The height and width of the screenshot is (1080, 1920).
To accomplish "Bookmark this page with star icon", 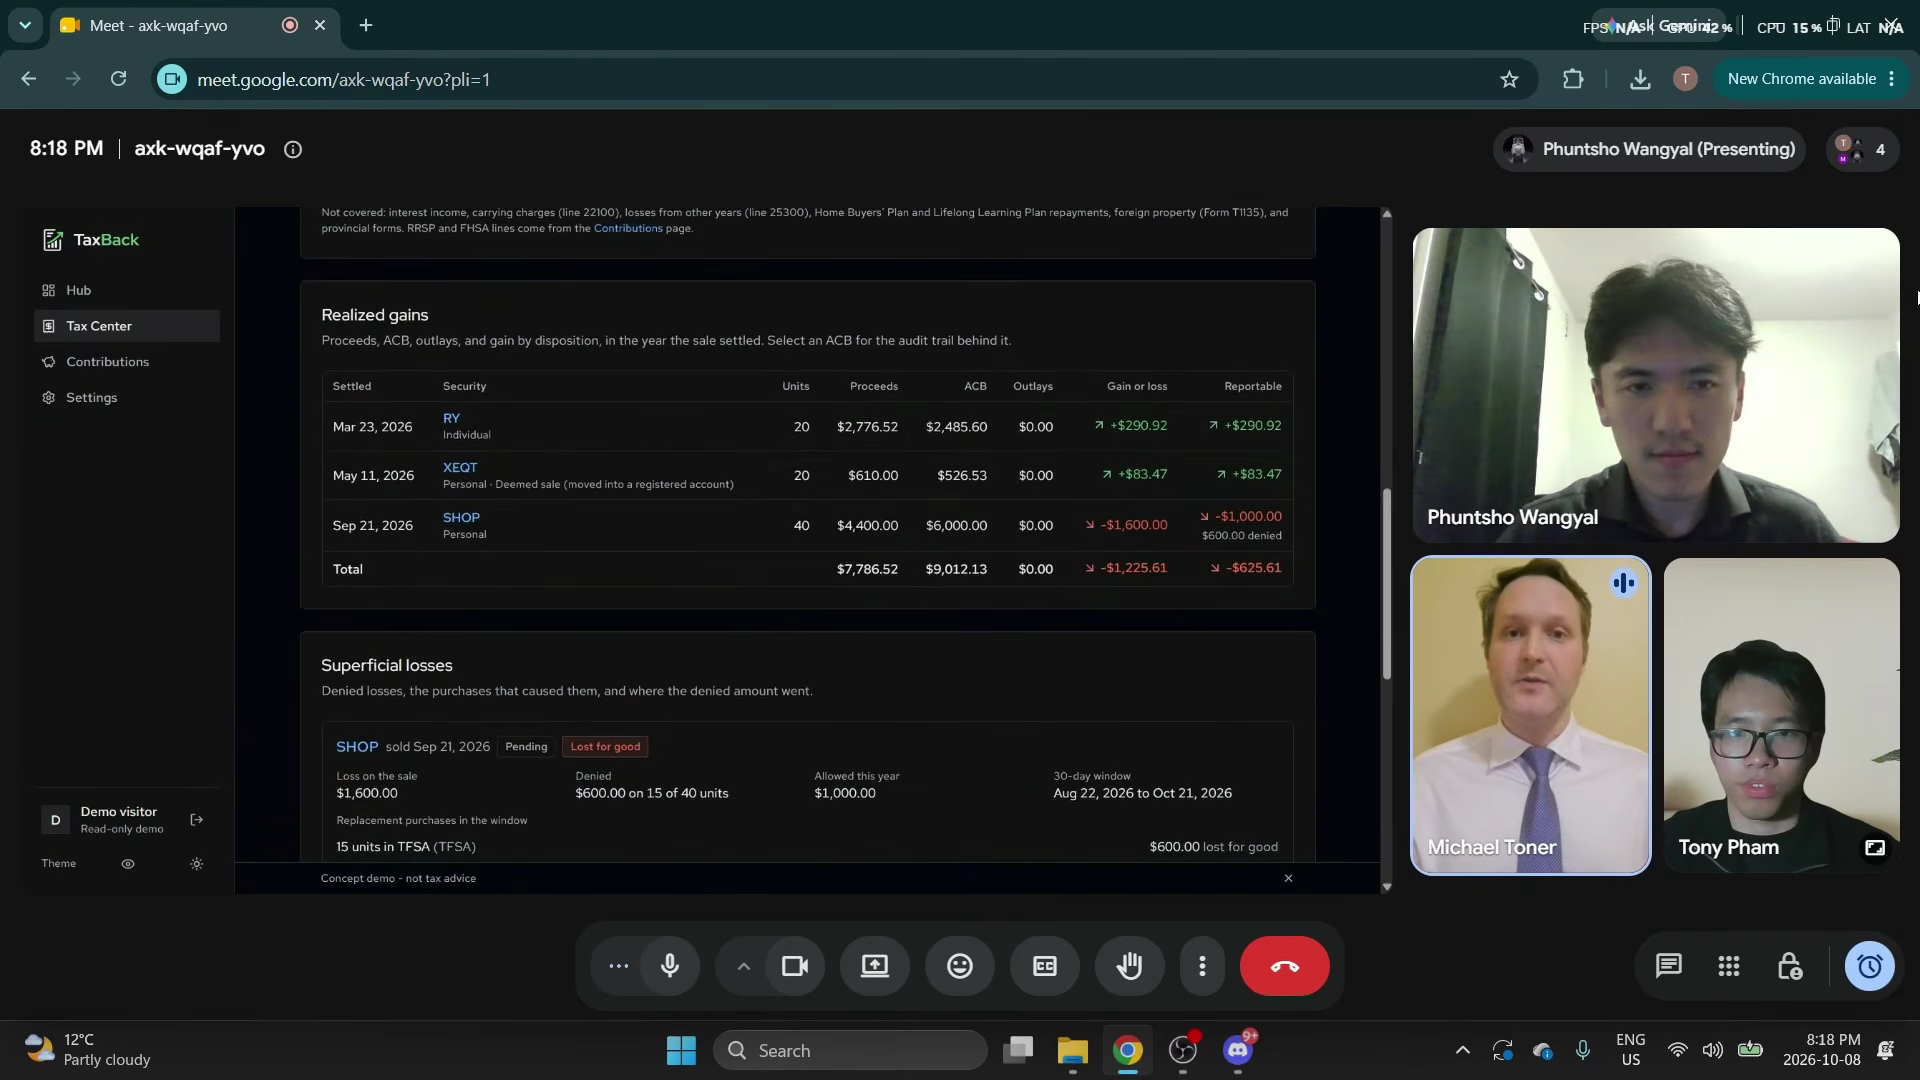I will point(1510,79).
